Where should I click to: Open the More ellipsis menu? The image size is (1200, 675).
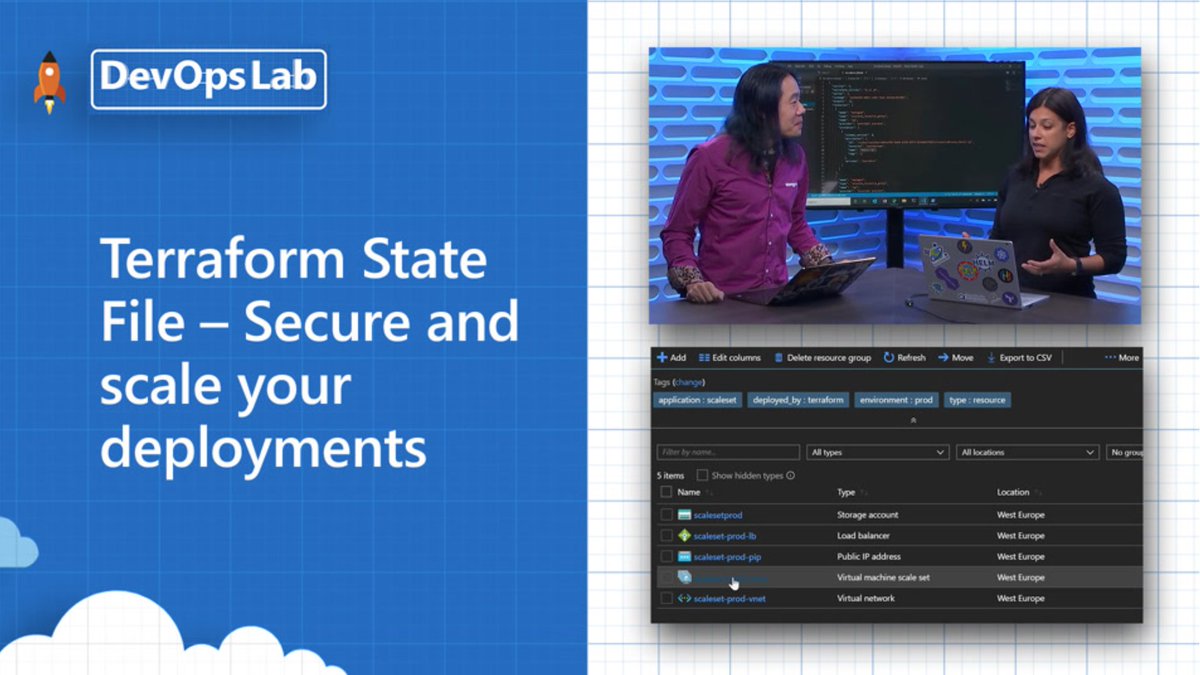1121,357
